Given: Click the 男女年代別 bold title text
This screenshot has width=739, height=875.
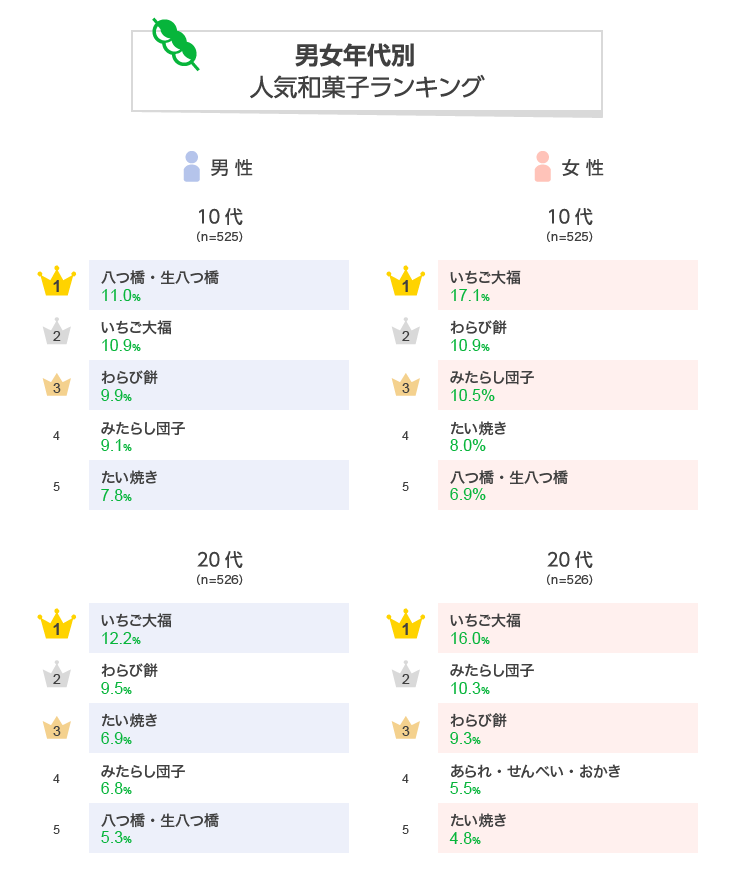Looking at the screenshot, I should 355,54.
